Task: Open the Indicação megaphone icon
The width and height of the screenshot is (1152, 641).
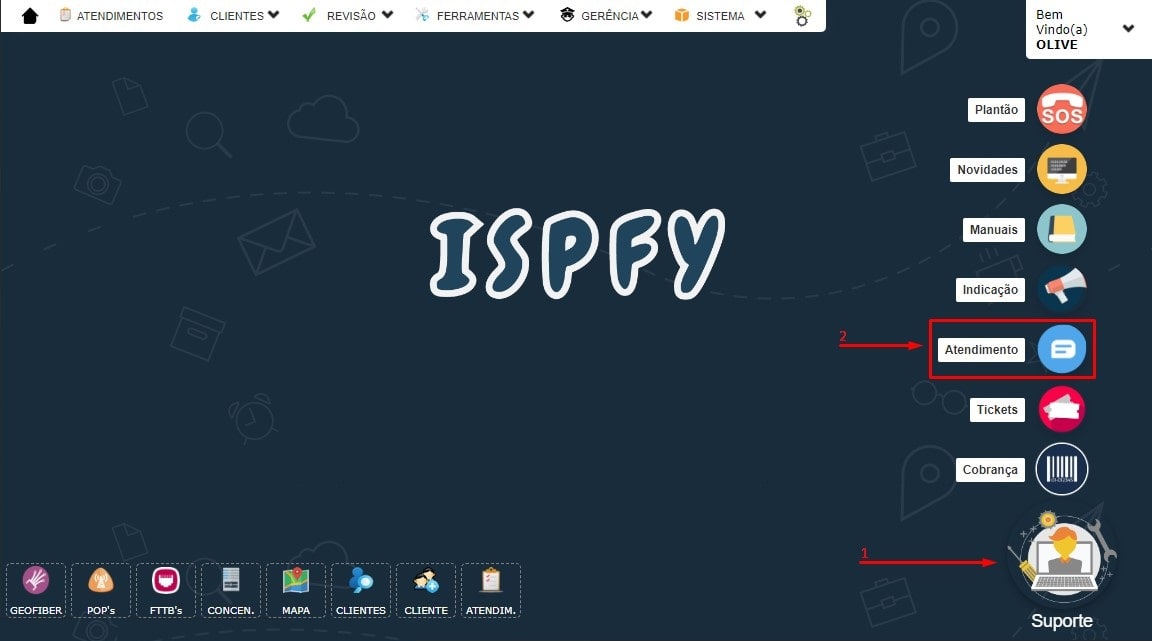Action: 1062,289
